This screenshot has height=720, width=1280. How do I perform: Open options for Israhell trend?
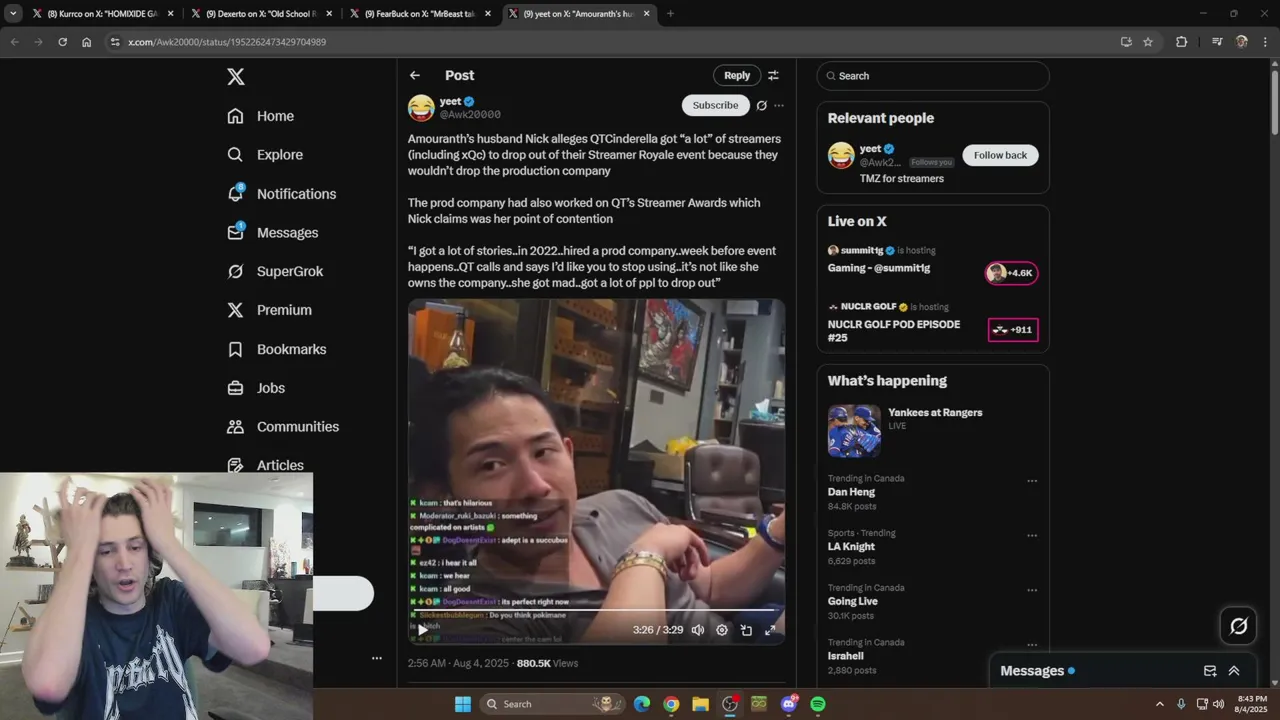[1032, 645]
